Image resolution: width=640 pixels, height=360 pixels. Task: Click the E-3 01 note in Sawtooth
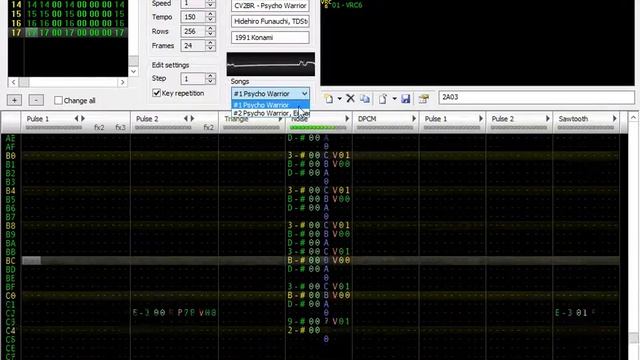pyautogui.click(x=571, y=313)
